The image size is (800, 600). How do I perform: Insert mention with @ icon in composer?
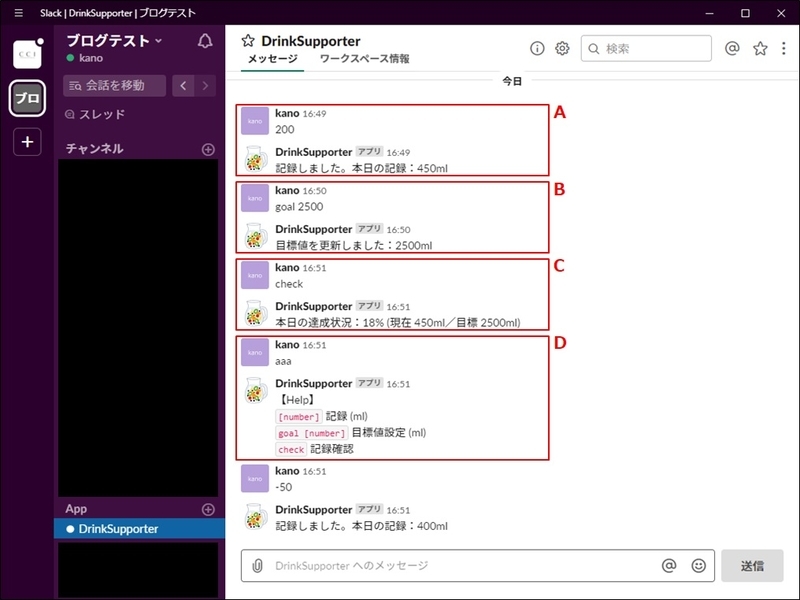click(x=669, y=565)
